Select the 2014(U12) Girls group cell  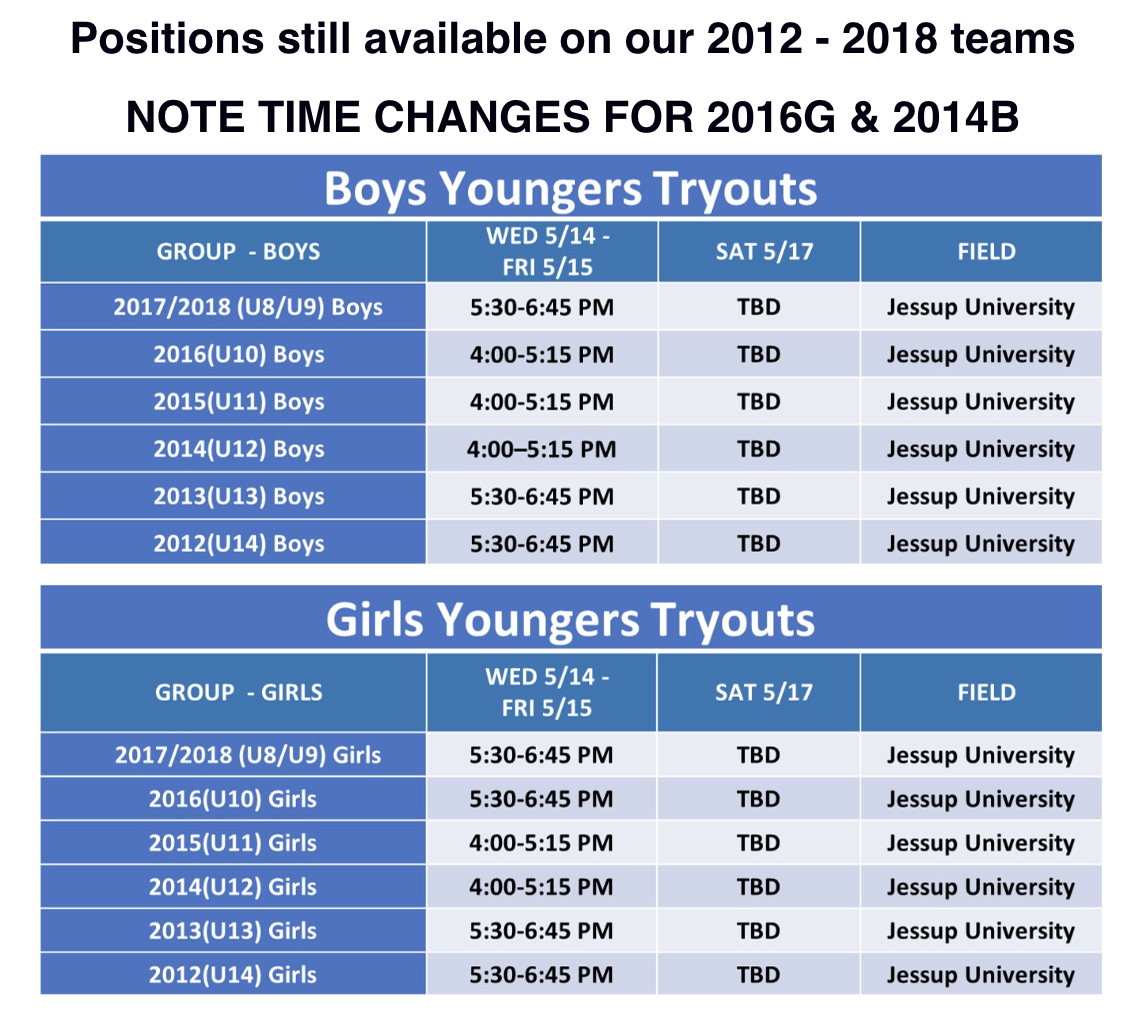tap(233, 886)
